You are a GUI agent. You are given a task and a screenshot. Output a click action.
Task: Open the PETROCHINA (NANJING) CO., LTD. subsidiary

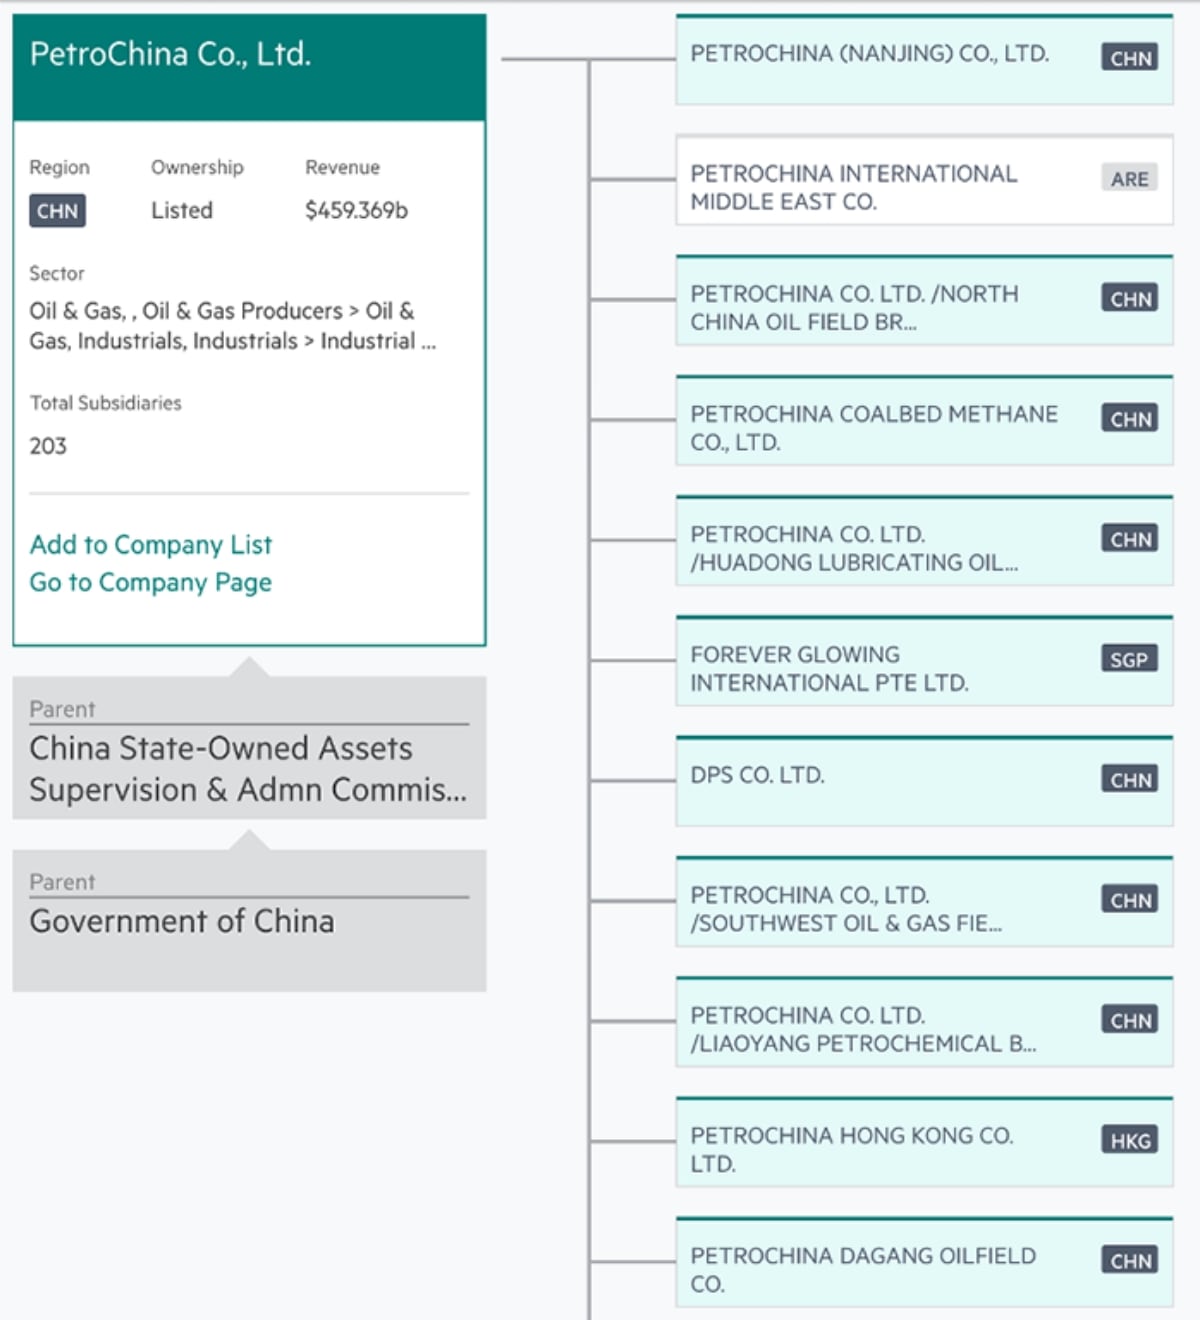[x=924, y=60]
